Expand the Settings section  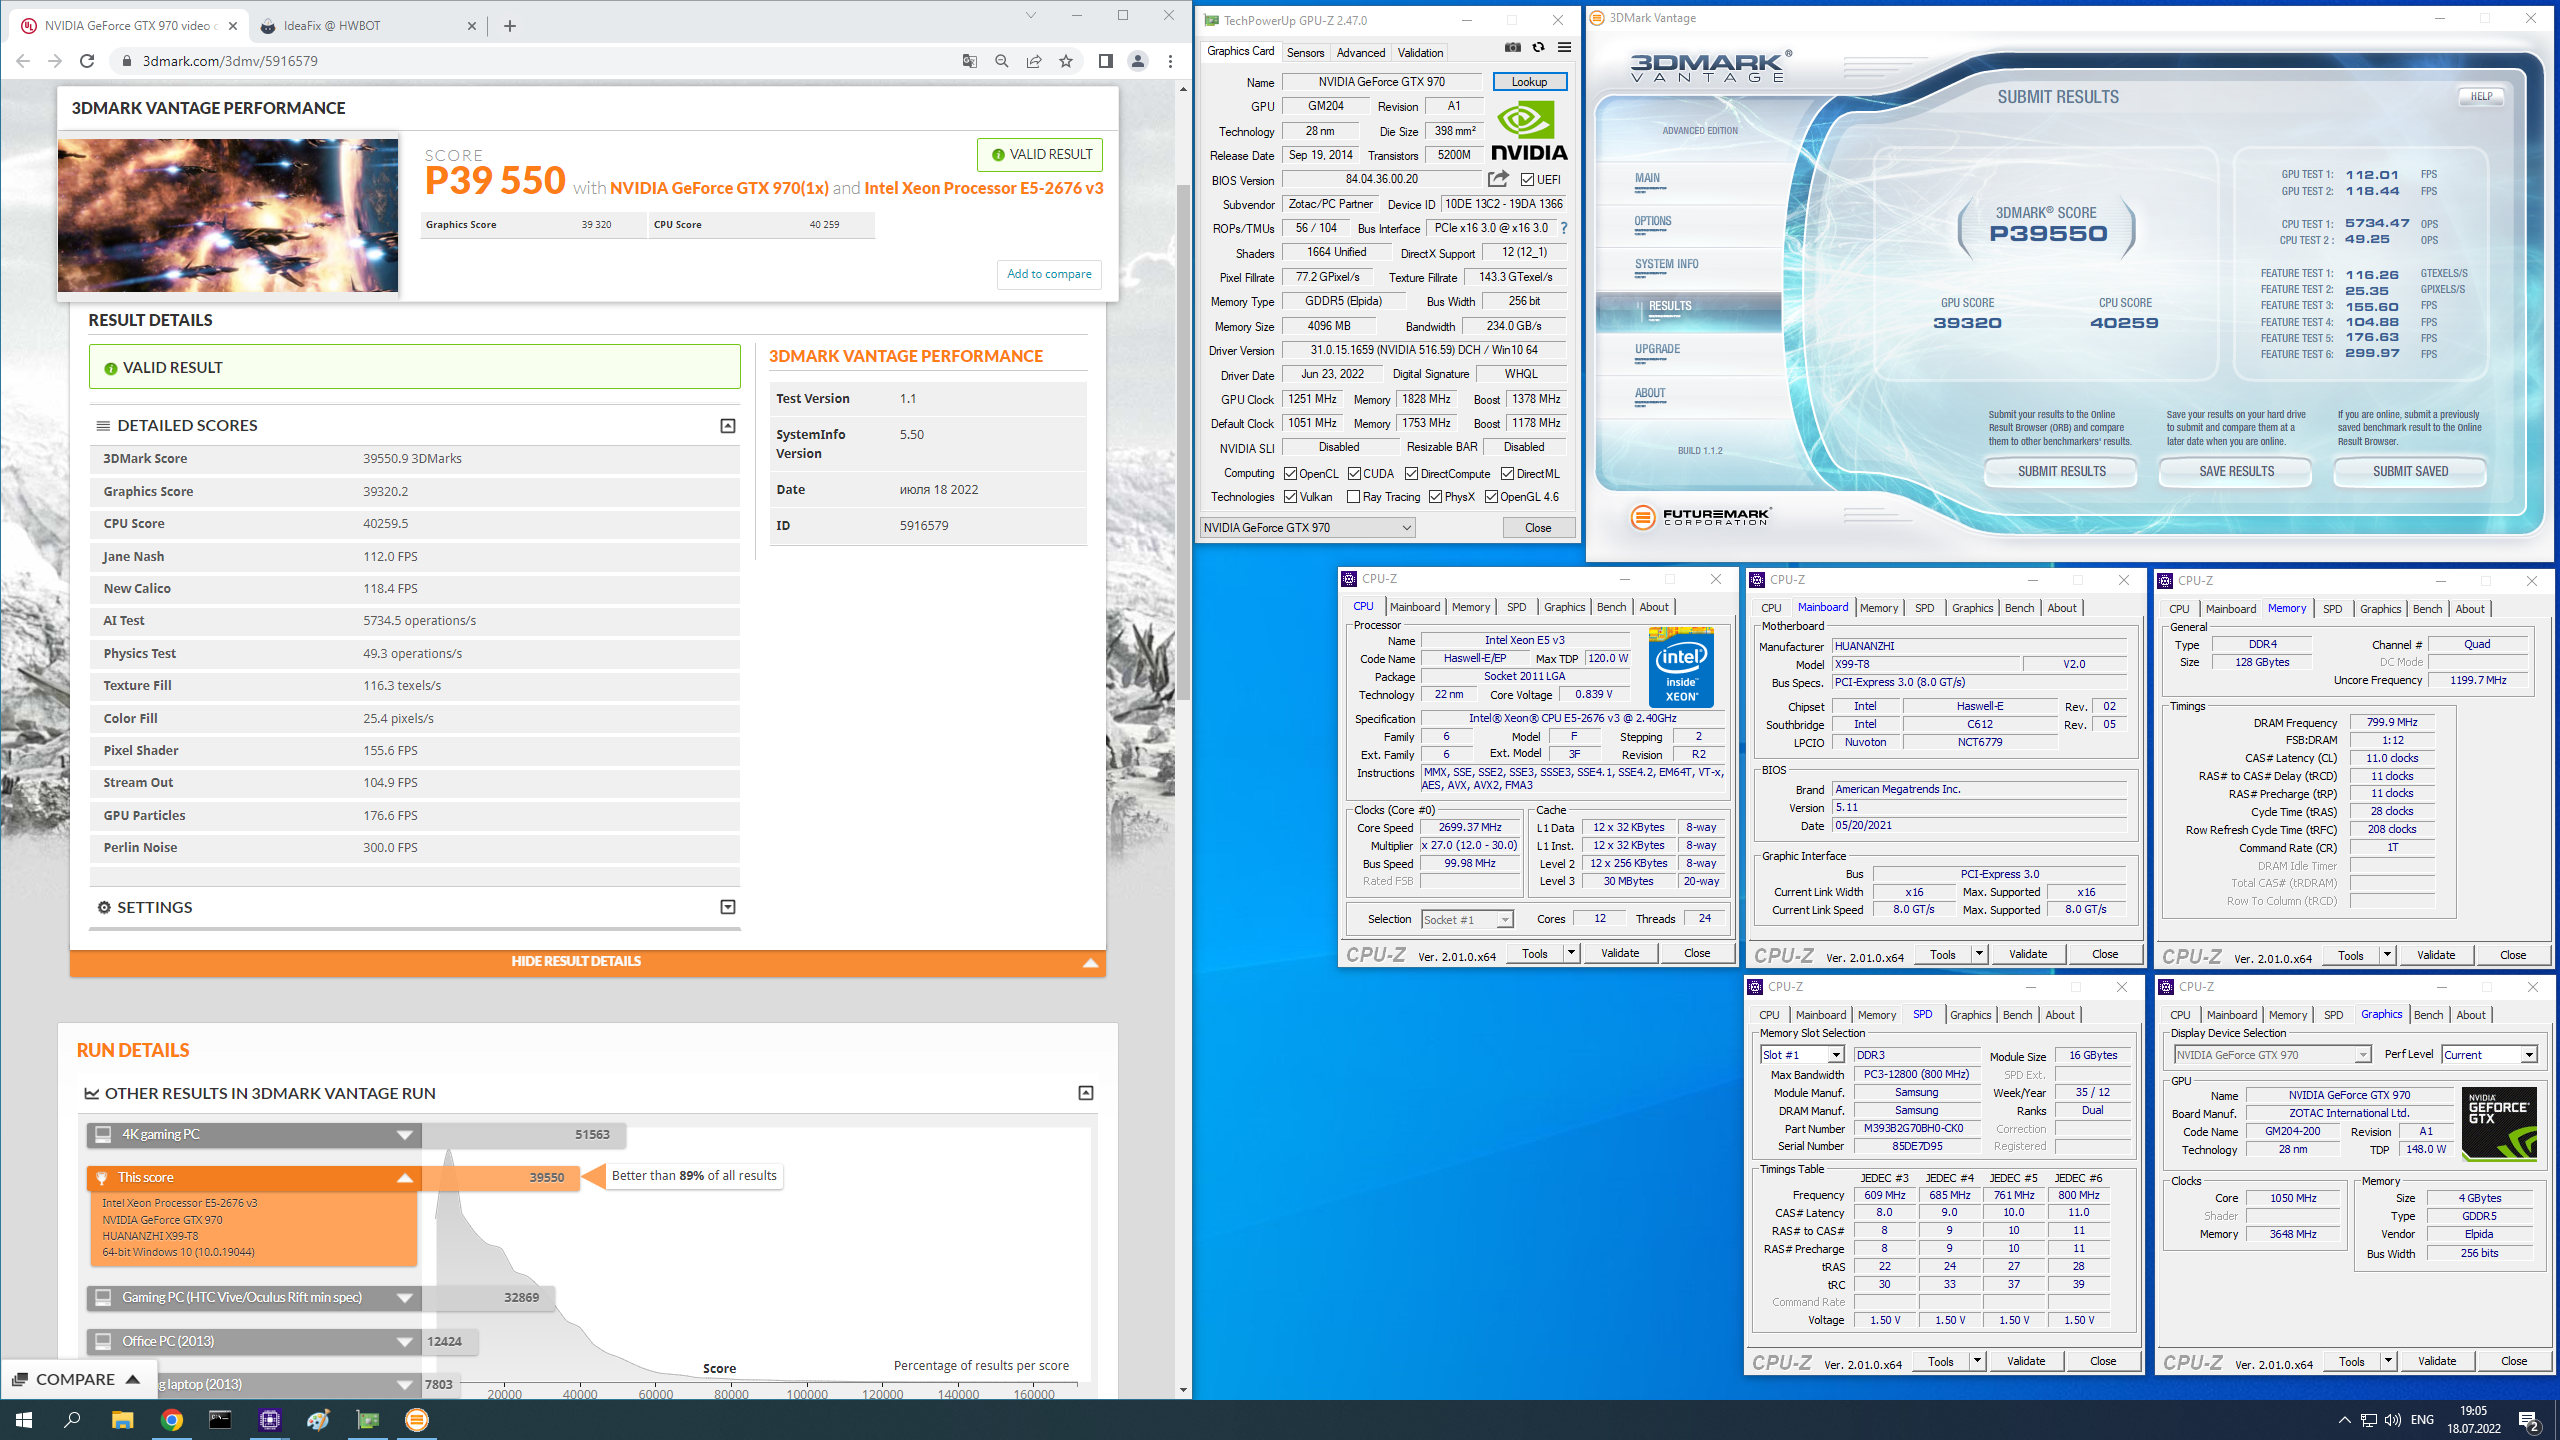click(728, 907)
